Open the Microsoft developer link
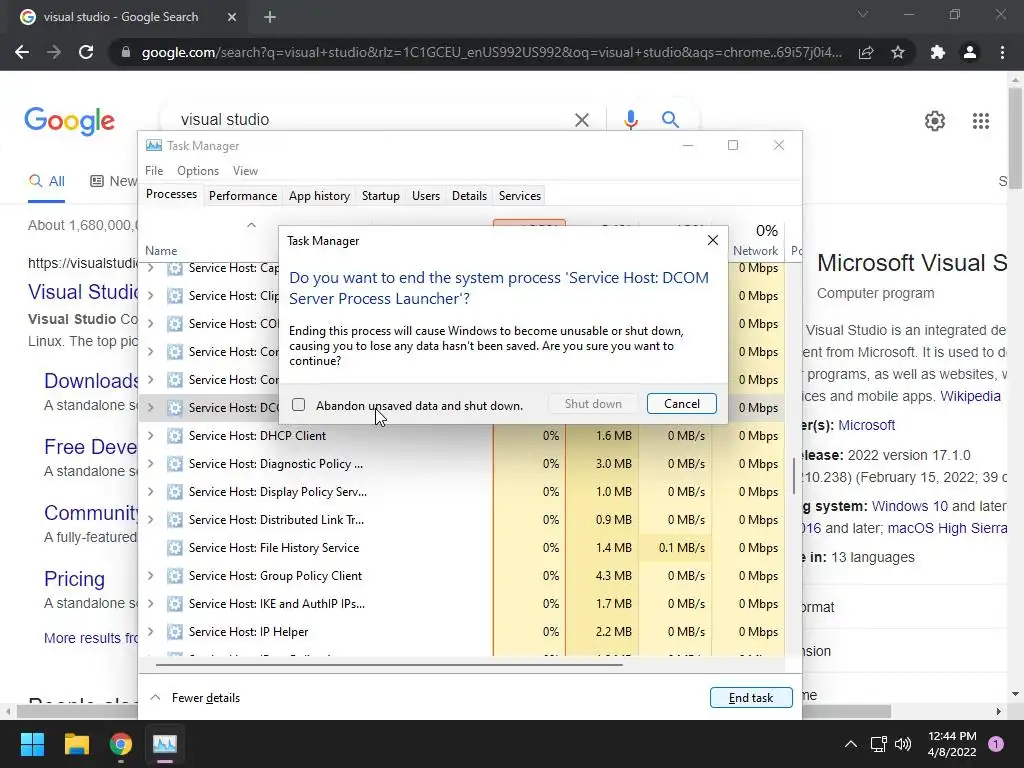1024x768 pixels. click(x=866, y=425)
